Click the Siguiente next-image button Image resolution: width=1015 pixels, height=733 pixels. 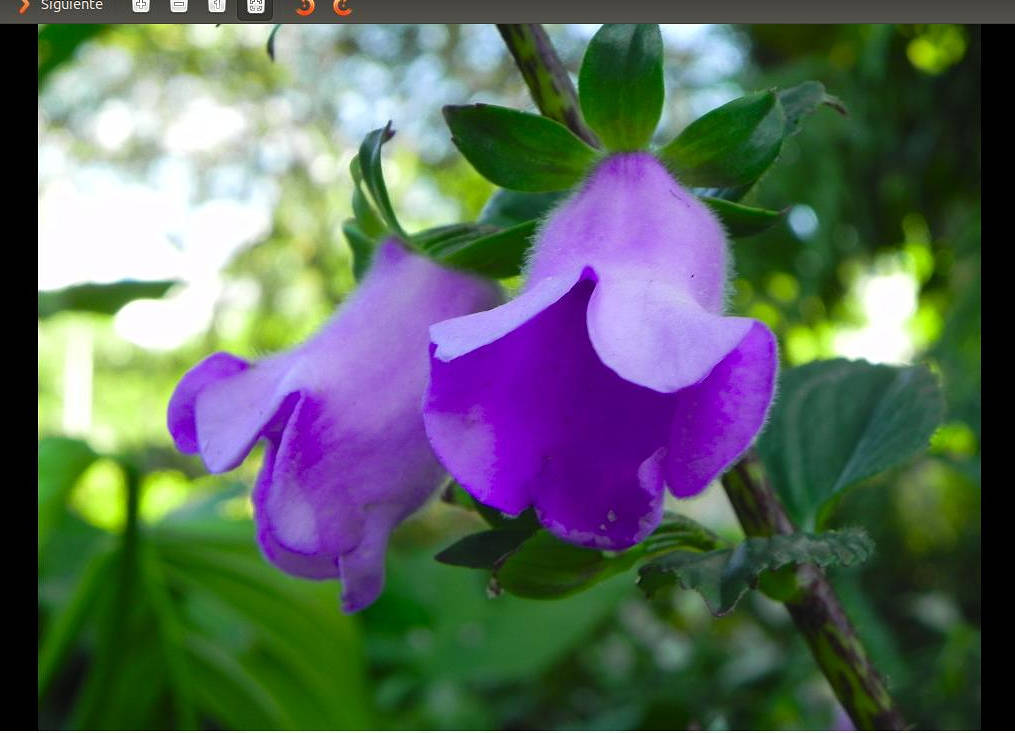pos(61,6)
